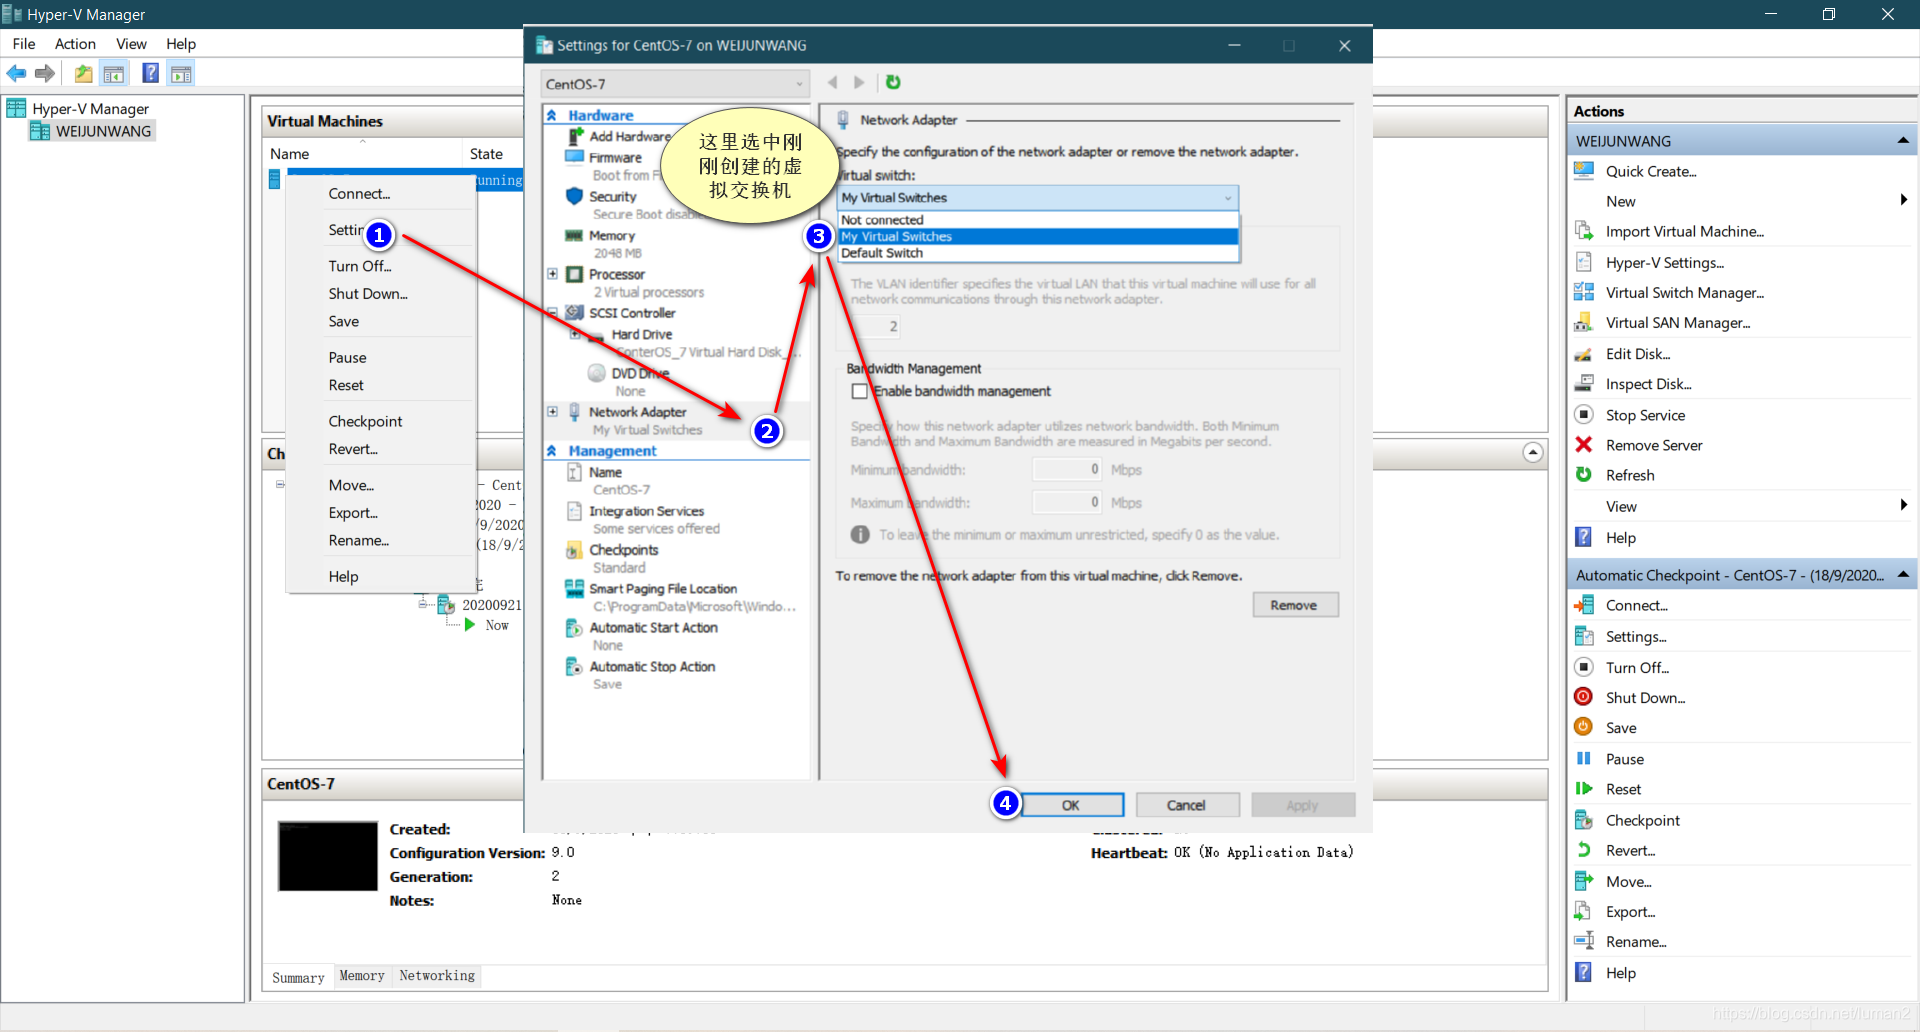Click Refresh in WEIJUNWANG actions

pyautogui.click(x=1630, y=475)
